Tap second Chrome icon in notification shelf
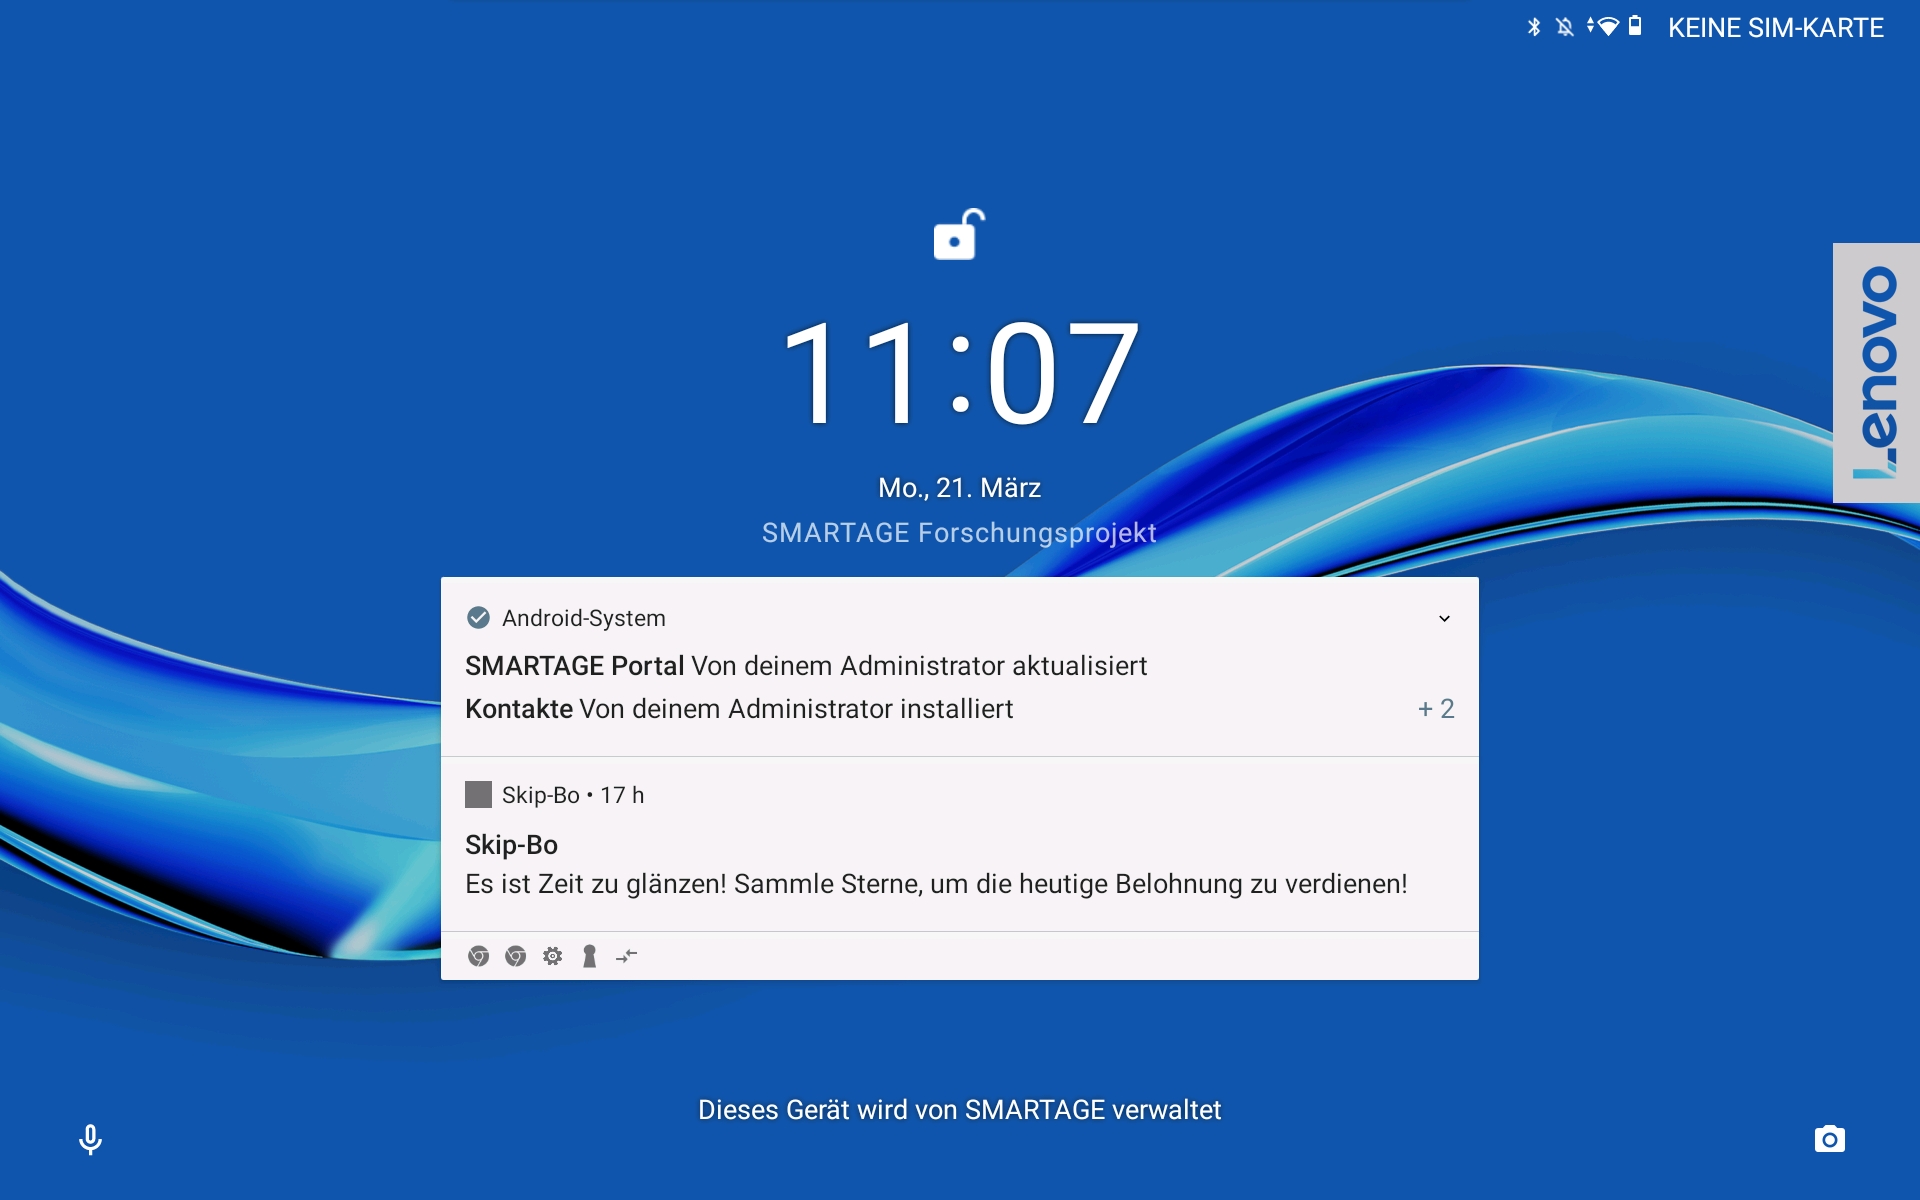Image resolution: width=1920 pixels, height=1200 pixels. 515,957
